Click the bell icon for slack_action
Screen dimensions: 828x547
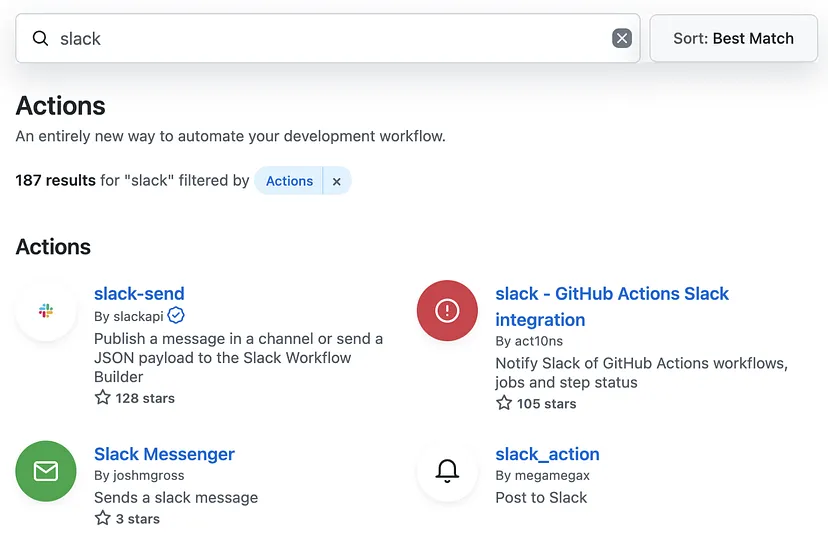point(447,471)
